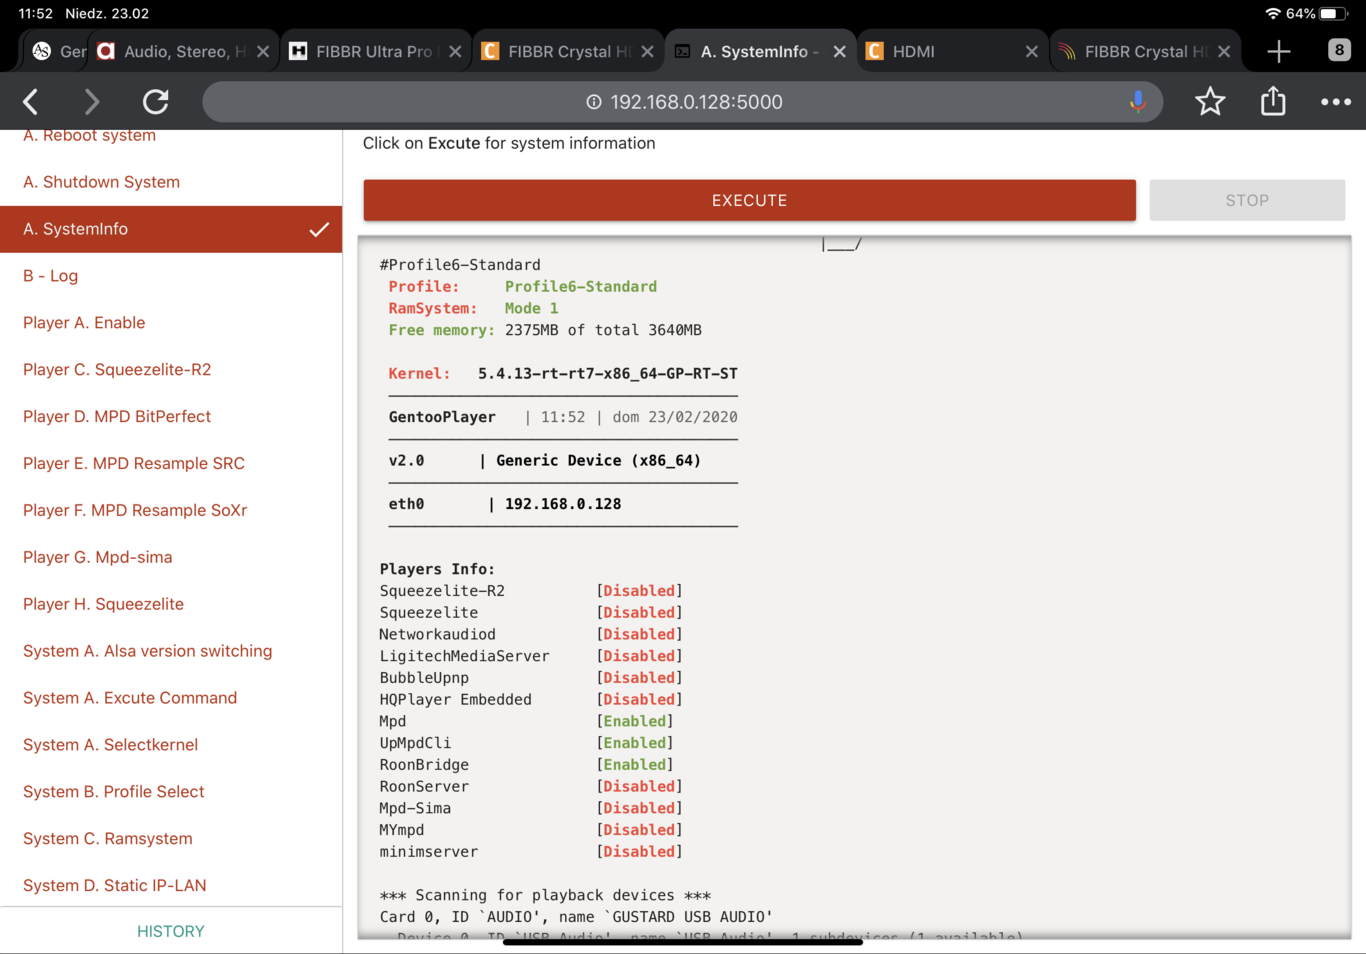1366x954 pixels.
Task: Go forward using the browser forward arrow
Action: (x=92, y=102)
